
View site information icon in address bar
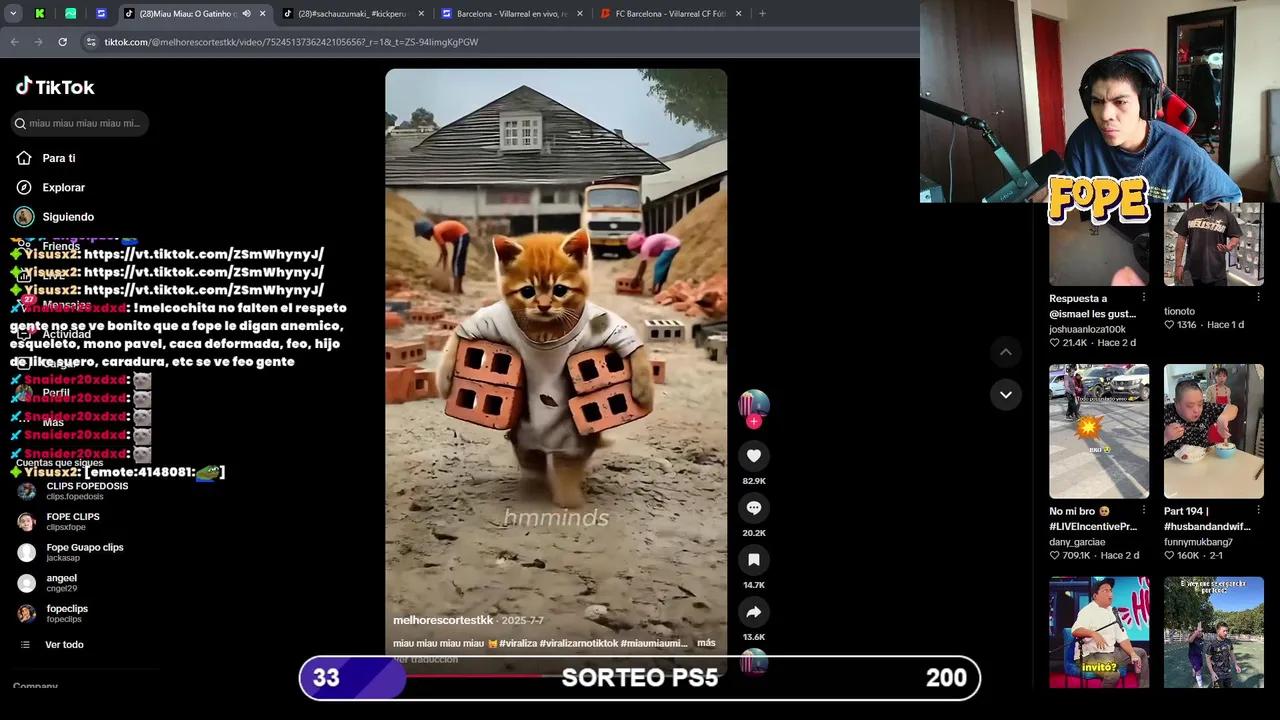91,42
